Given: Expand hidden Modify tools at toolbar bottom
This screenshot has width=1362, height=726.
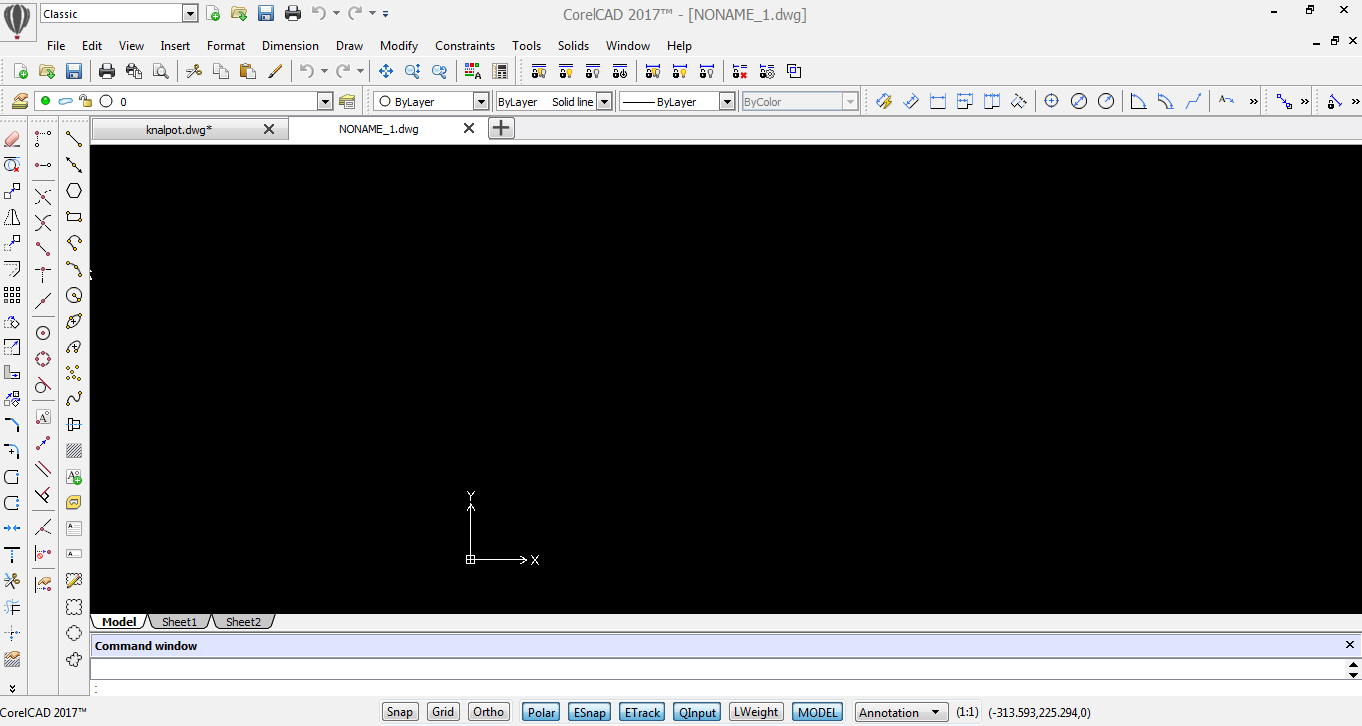Looking at the screenshot, I should click(x=12, y=688).
